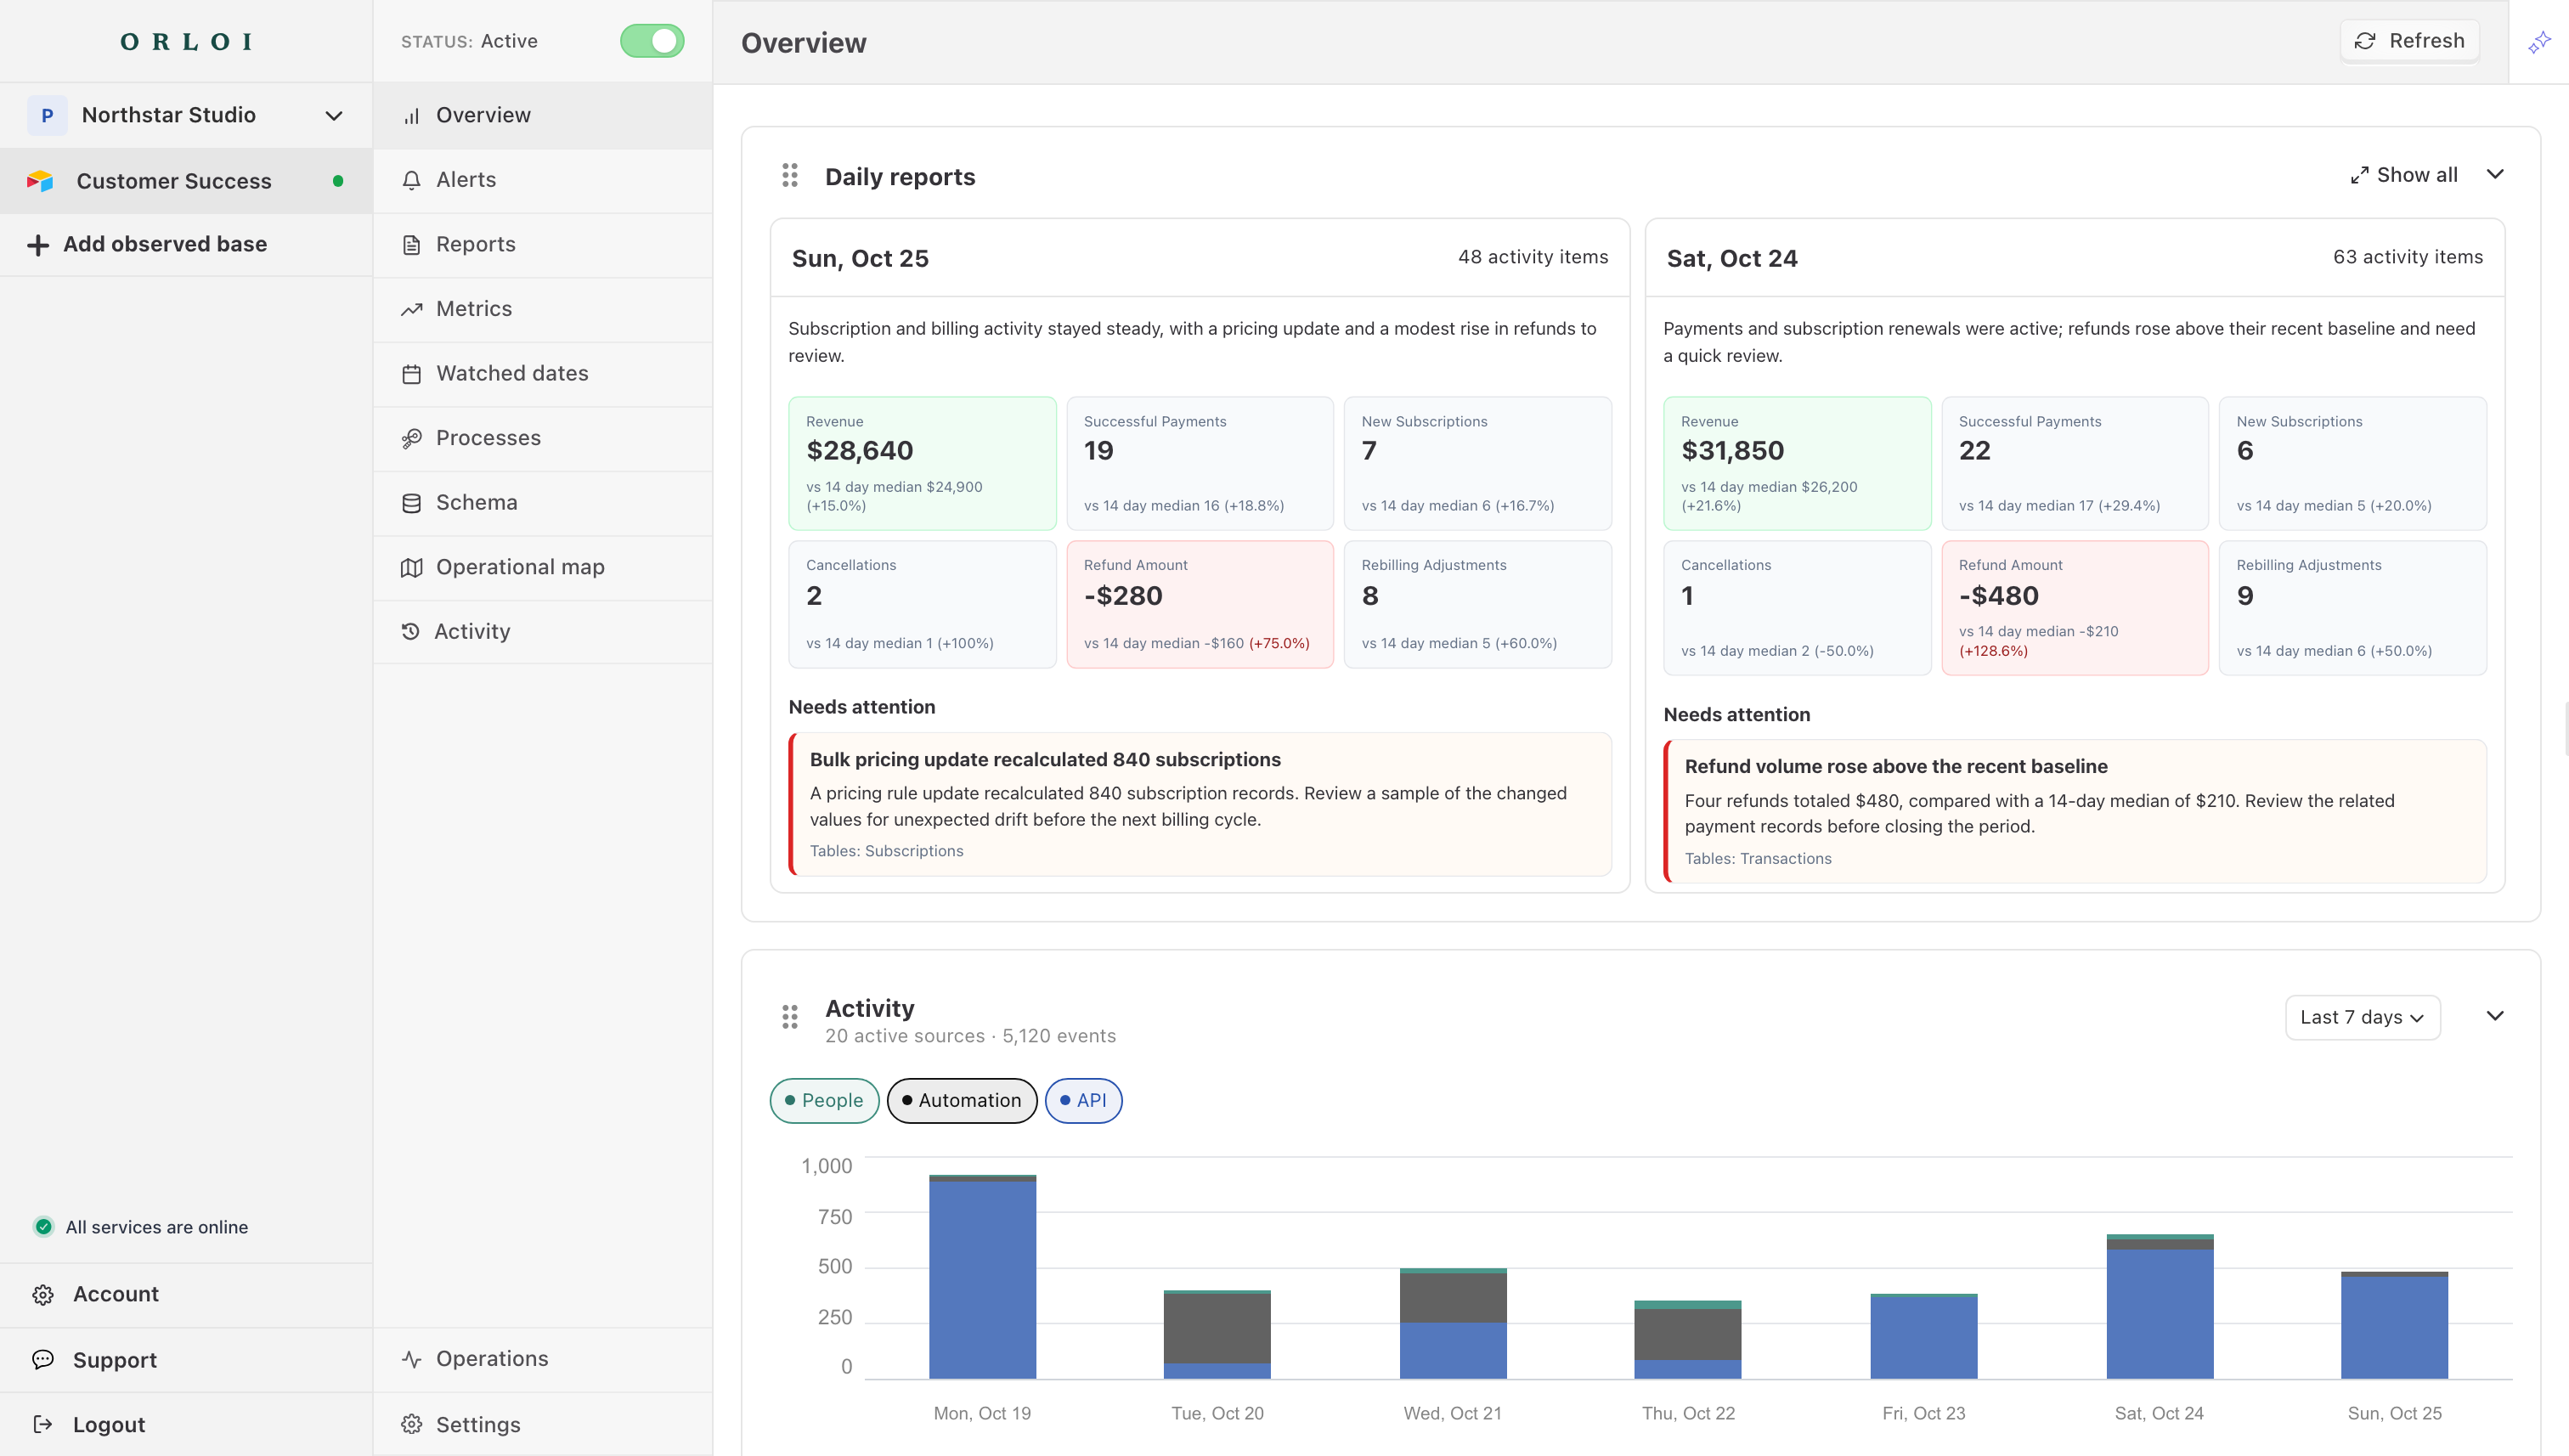Click the Wed, Oct 21 gray Automation bar segment
The width and height of the screenshot is (2569, 1456).
click(1453, 1297)
